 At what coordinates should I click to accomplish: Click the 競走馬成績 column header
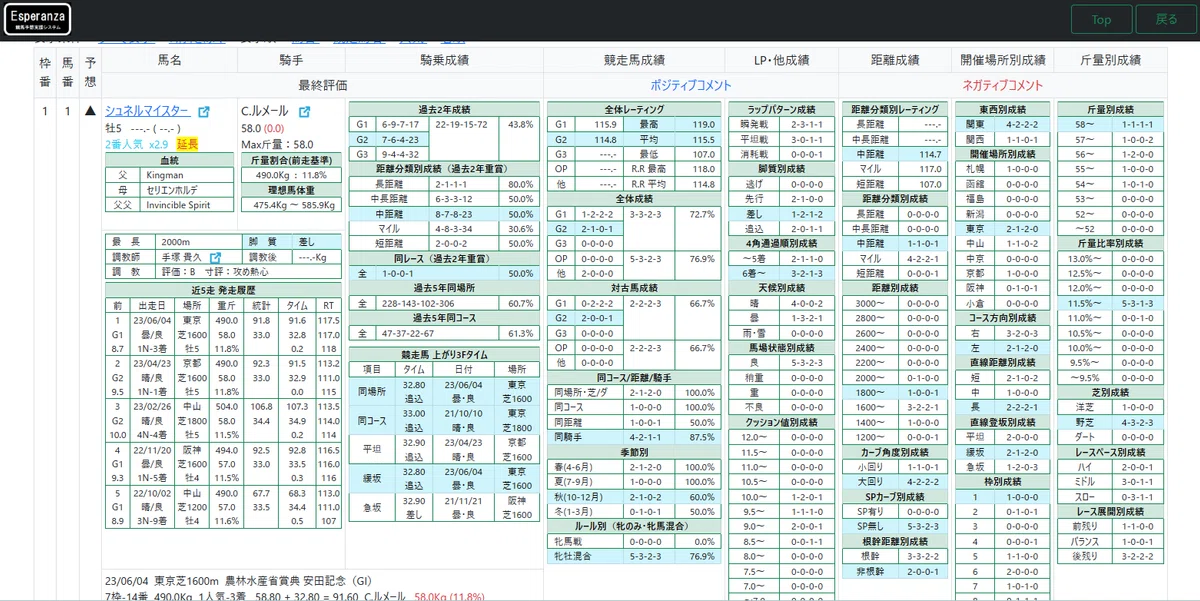pyautogui.click(x=635, y=60)
